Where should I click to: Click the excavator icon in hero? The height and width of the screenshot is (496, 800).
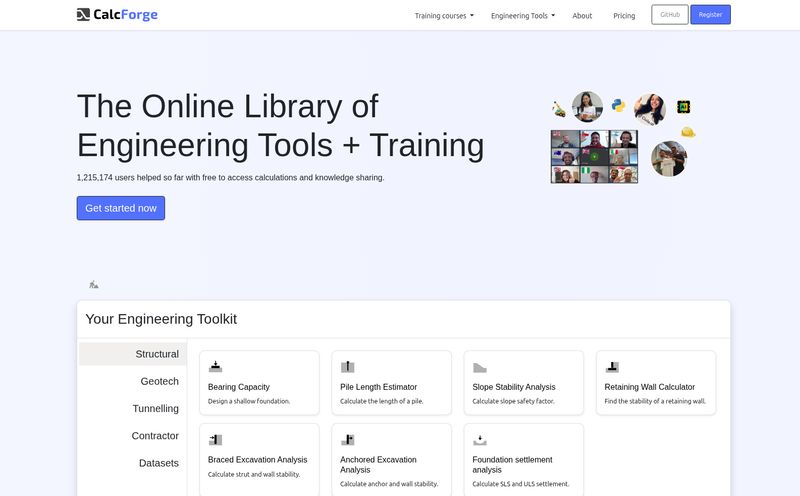(559, 109)
